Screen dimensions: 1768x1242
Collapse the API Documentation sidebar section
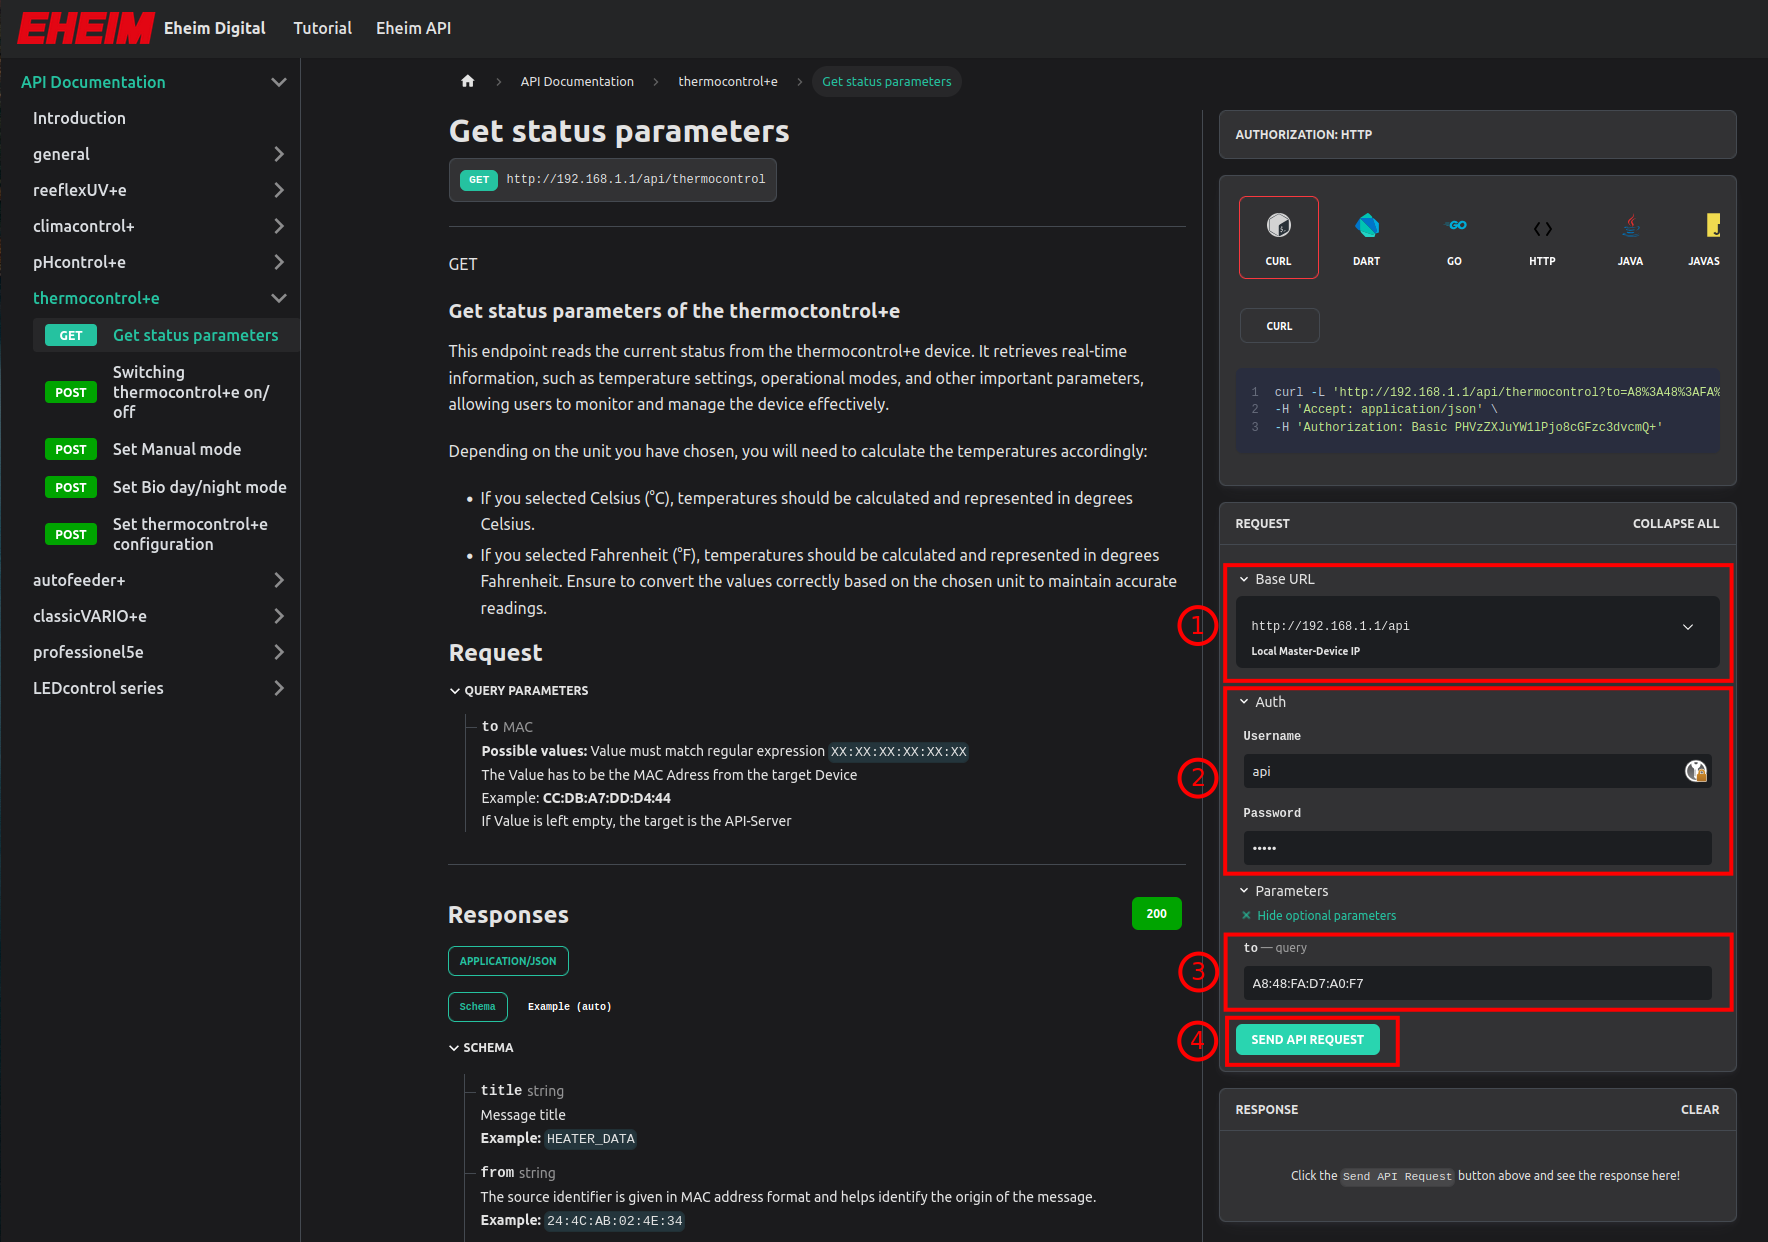(279, 82)
